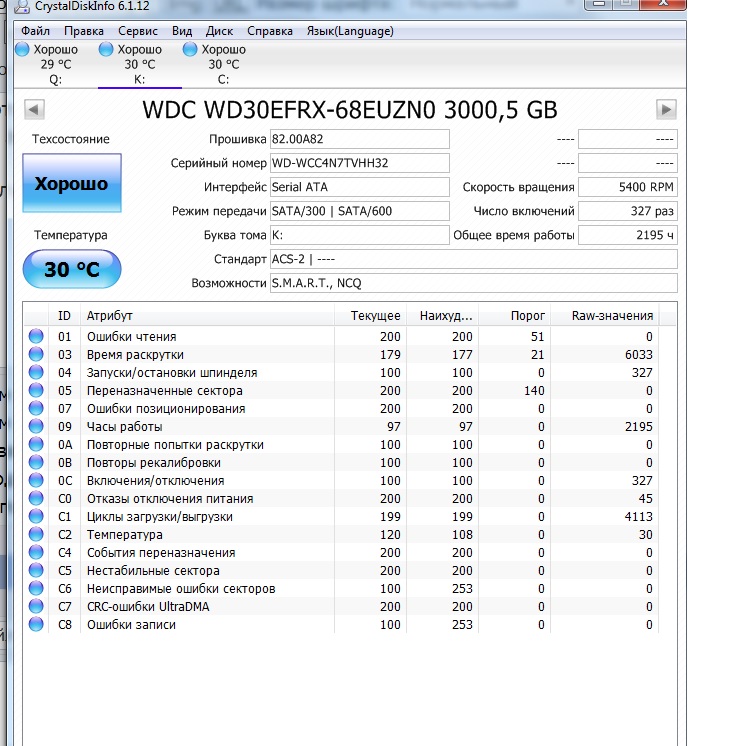Click the transfer mode field SATA/300 | SATA/600

(359, 211)
